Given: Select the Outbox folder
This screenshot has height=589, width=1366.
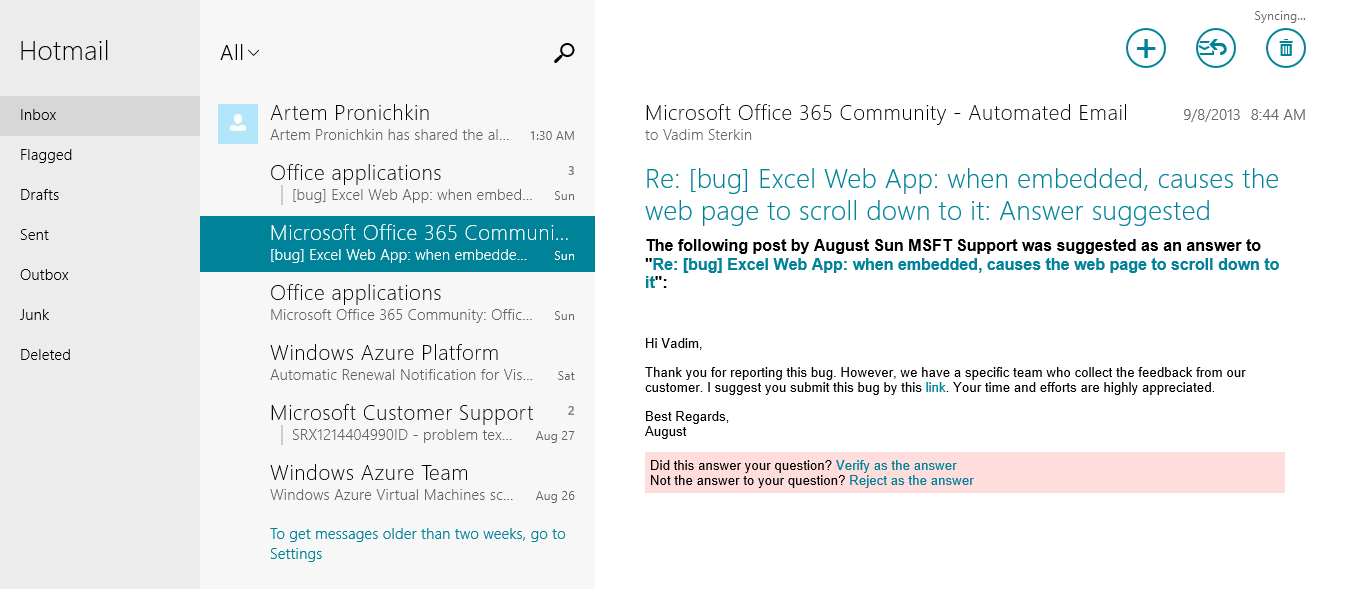Looking at the screenshot, I should point(100,275).
